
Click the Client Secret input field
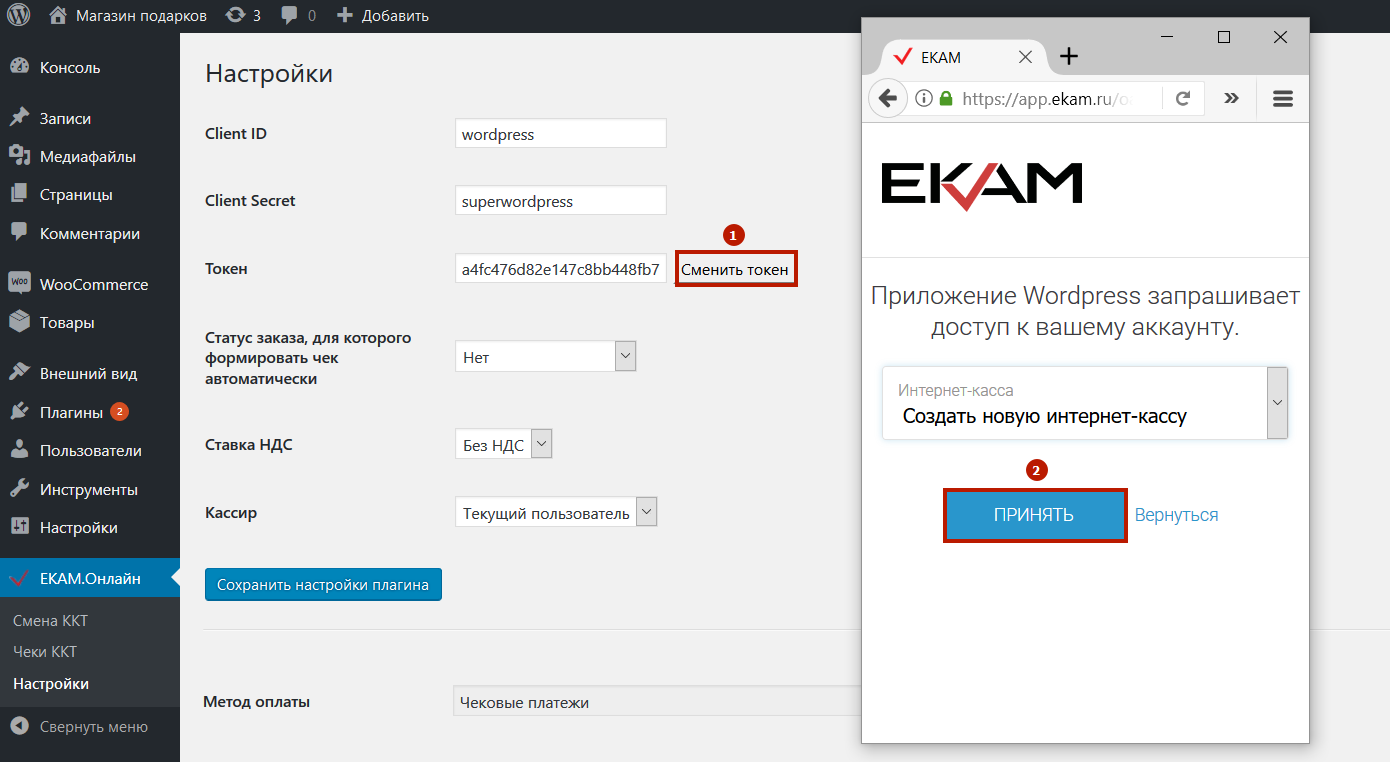561,200
